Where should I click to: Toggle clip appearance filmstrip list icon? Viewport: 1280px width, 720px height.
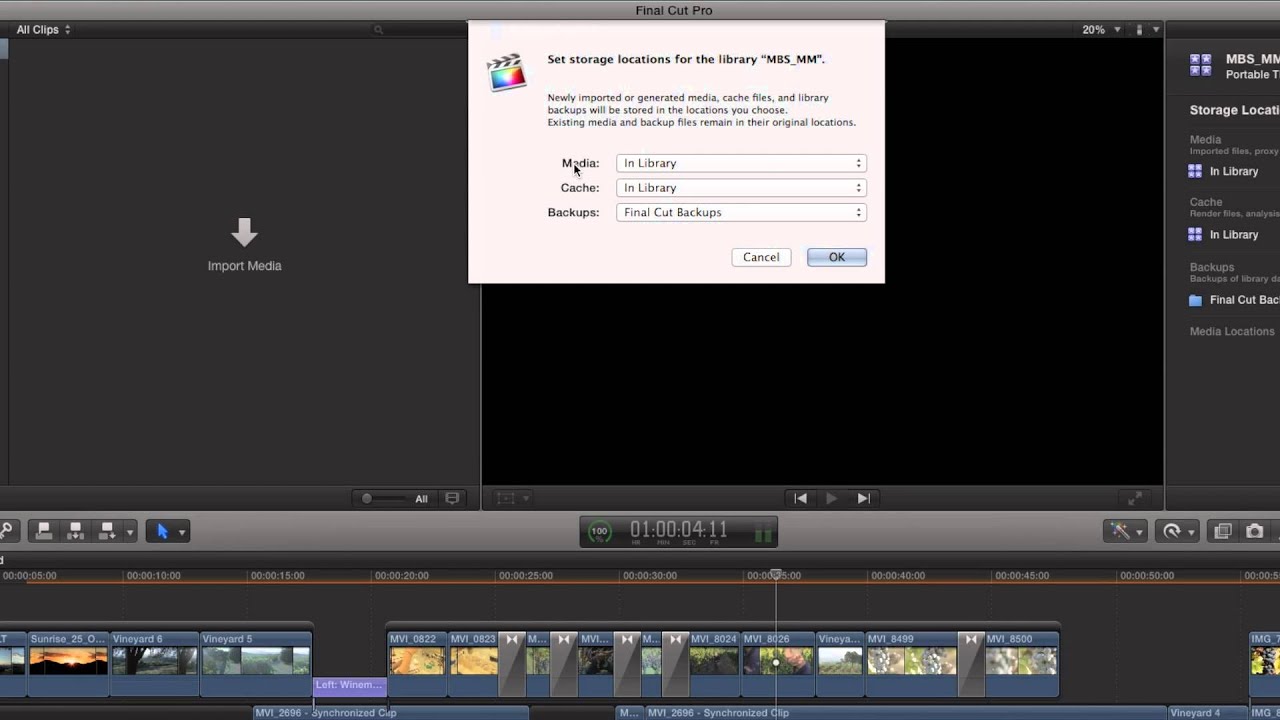coord(452,498)
